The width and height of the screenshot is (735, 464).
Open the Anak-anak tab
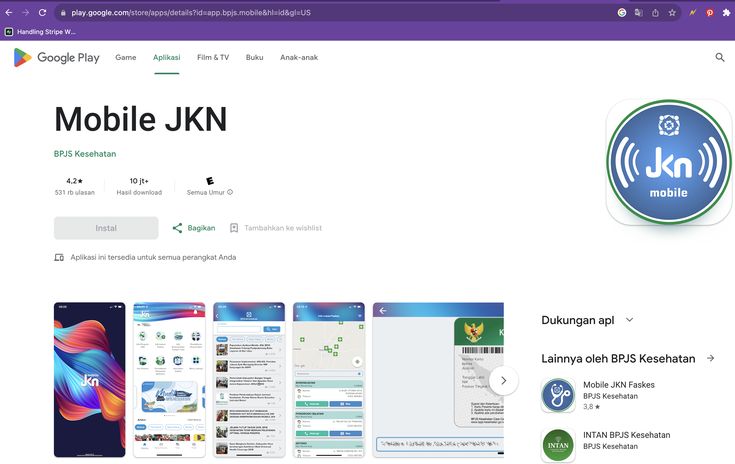tap(299, 58)
